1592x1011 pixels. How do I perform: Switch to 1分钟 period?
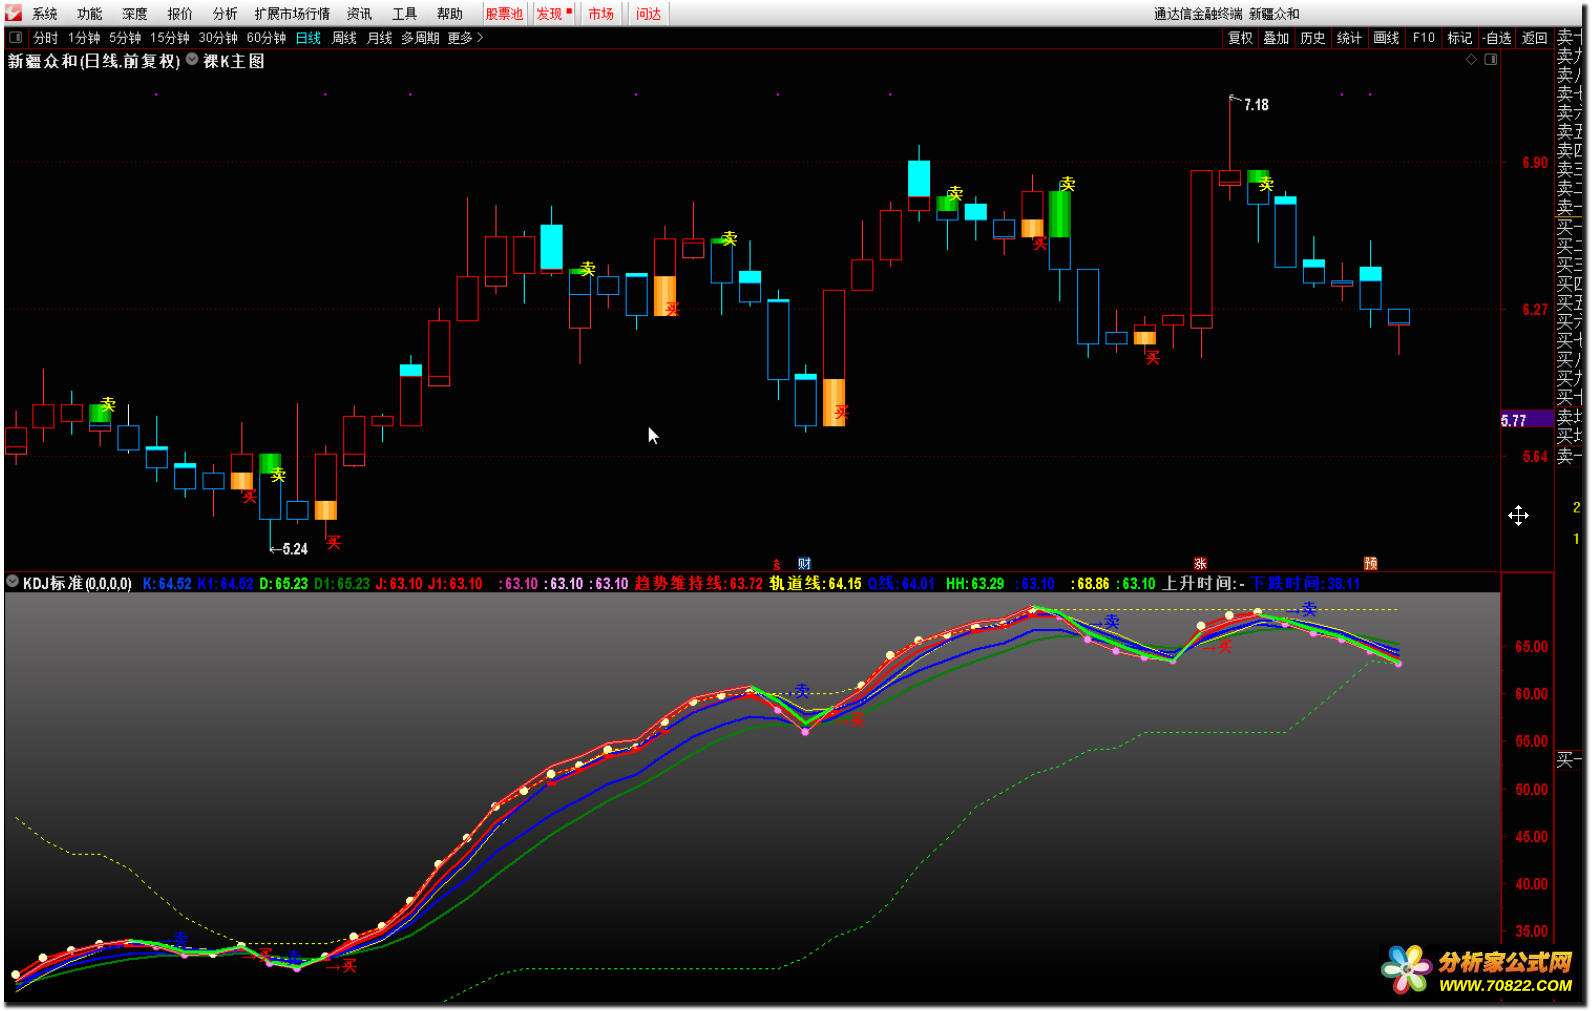[84, 38]
